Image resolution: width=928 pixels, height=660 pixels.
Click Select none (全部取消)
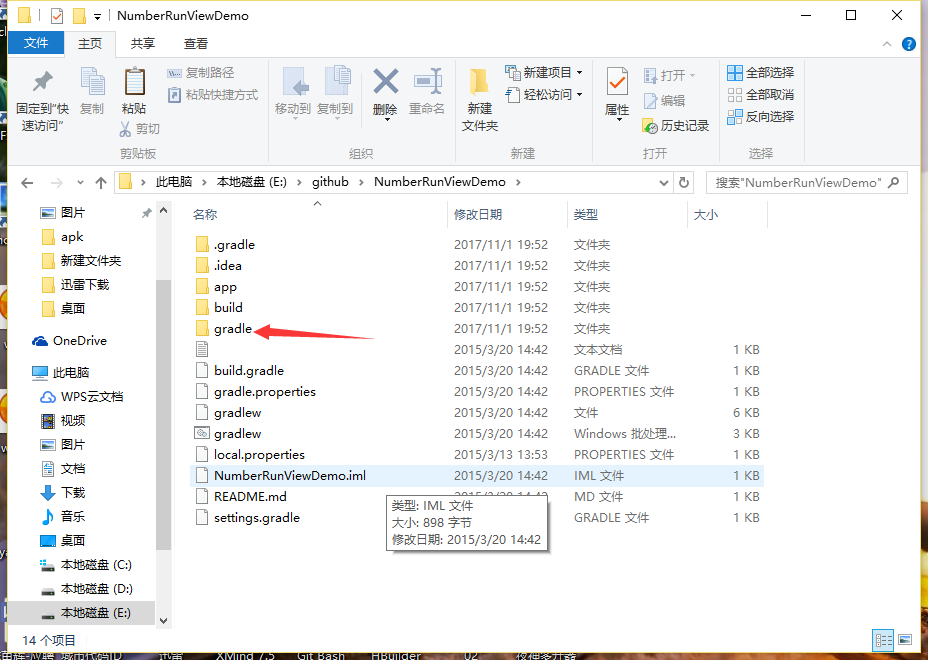tap(761, 95)
